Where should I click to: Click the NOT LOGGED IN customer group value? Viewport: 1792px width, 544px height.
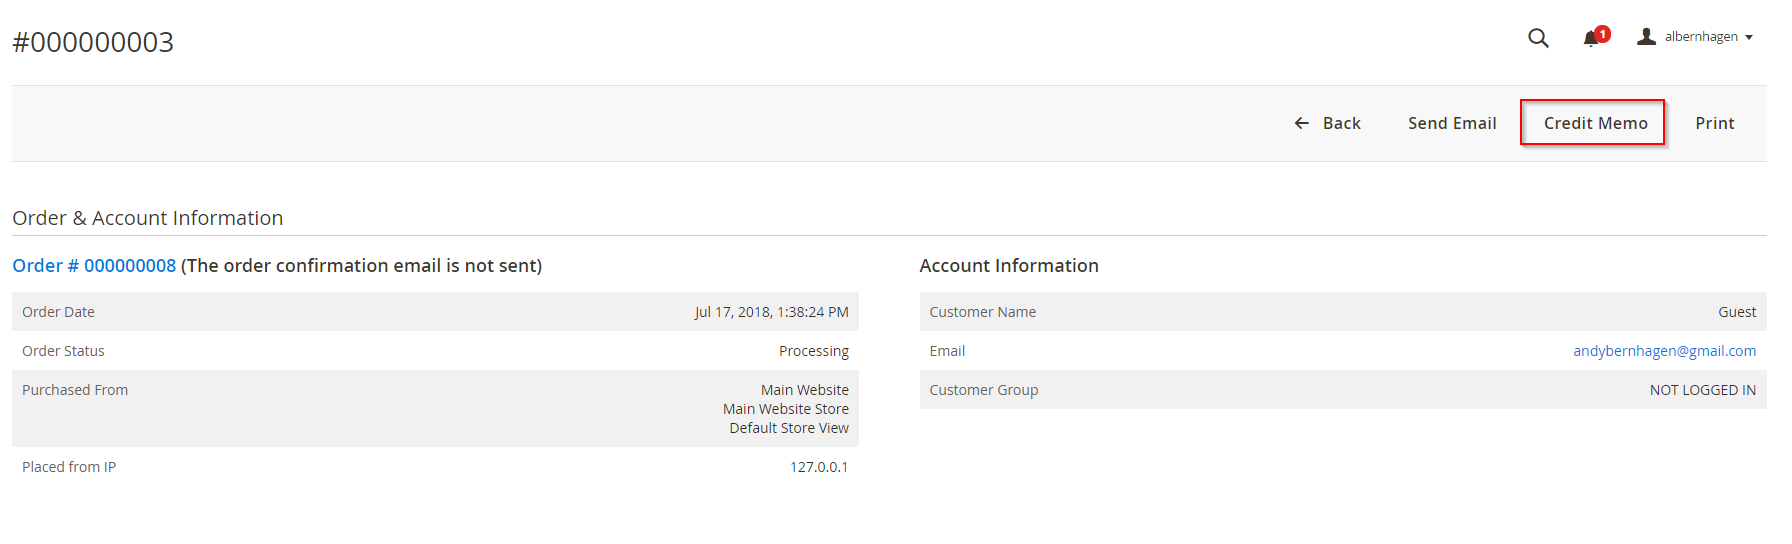(1702, 390)
